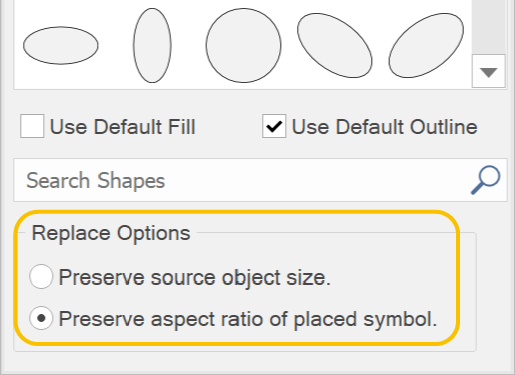Viewport: 515px width, 375px height.
Task: Click the checkmark inside the Default Outline box
Action: coord(274,126)
